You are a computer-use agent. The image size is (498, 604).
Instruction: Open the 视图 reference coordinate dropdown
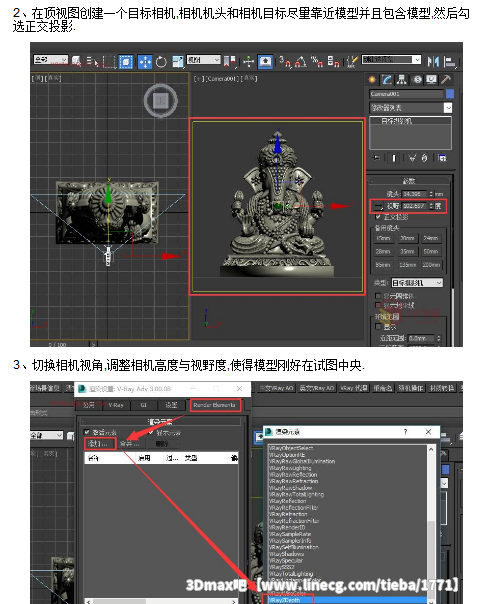203,60
